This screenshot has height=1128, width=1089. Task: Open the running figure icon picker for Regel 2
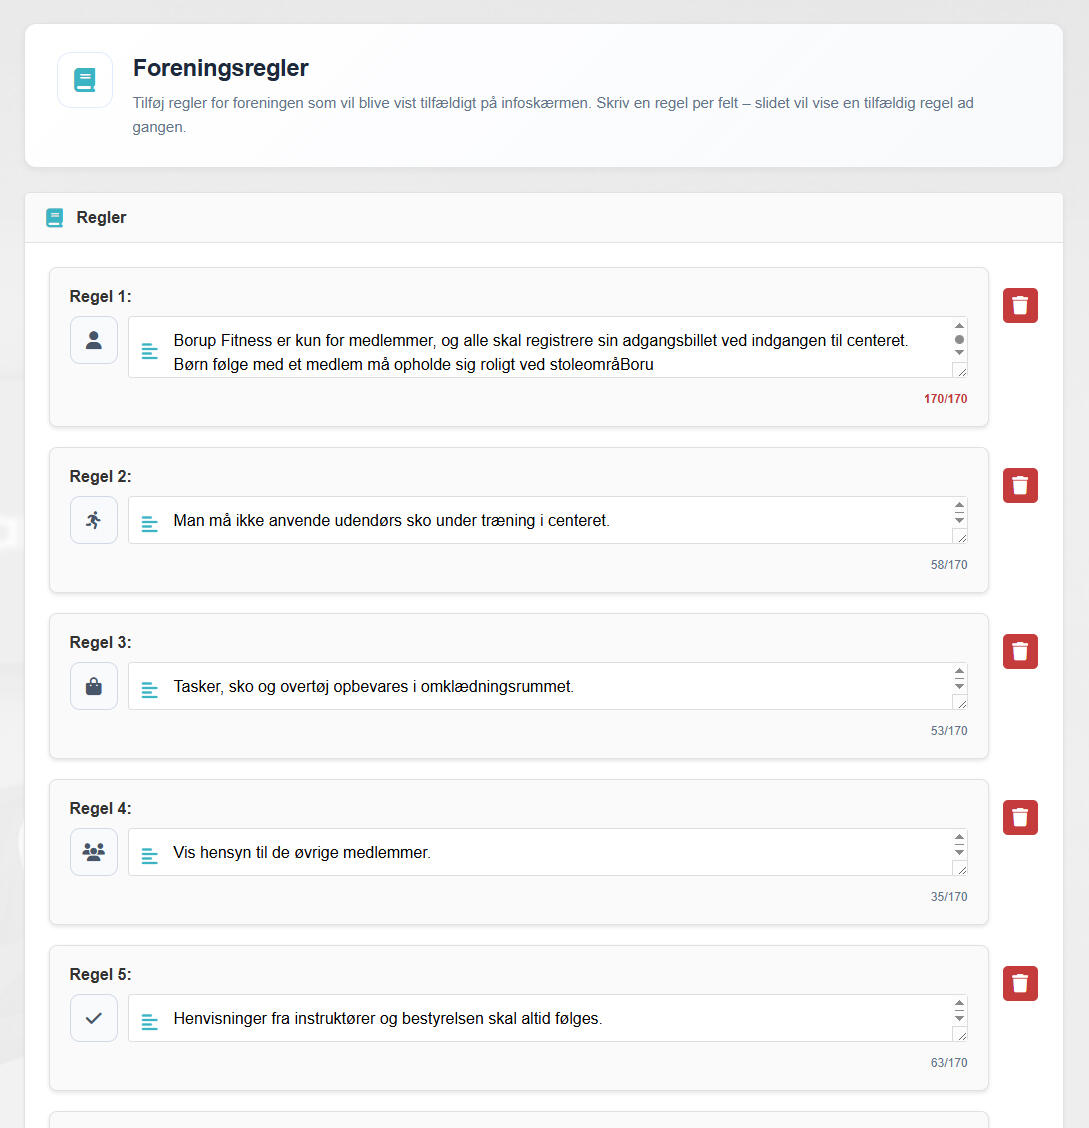94,520
